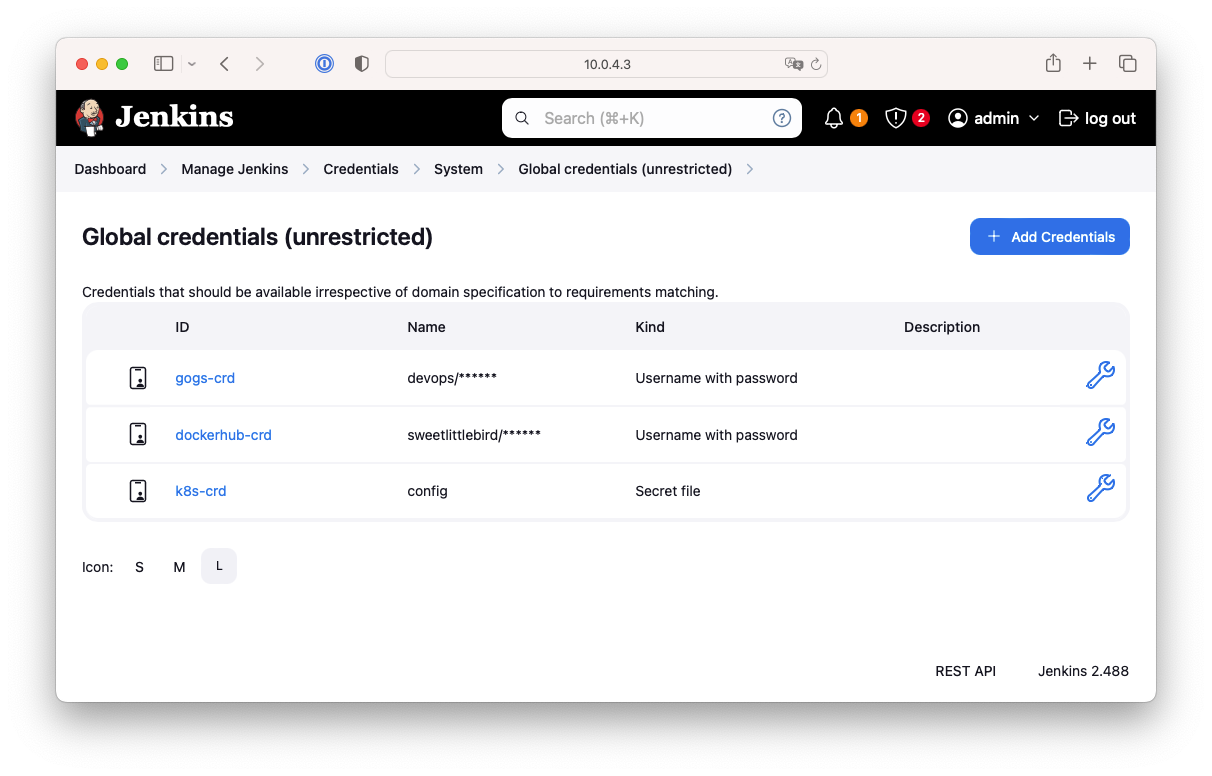Go back with Safari's back arrow
This screenshot has width=1212, height=776.
225,64
